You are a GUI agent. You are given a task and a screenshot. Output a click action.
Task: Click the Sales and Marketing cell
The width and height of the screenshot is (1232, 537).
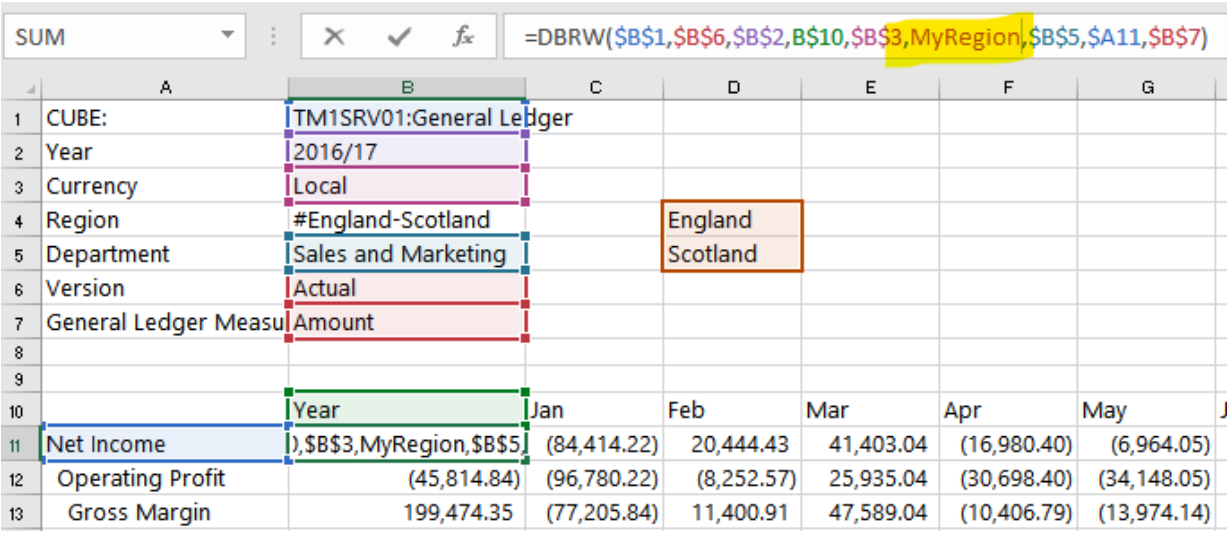pos(407,254)
